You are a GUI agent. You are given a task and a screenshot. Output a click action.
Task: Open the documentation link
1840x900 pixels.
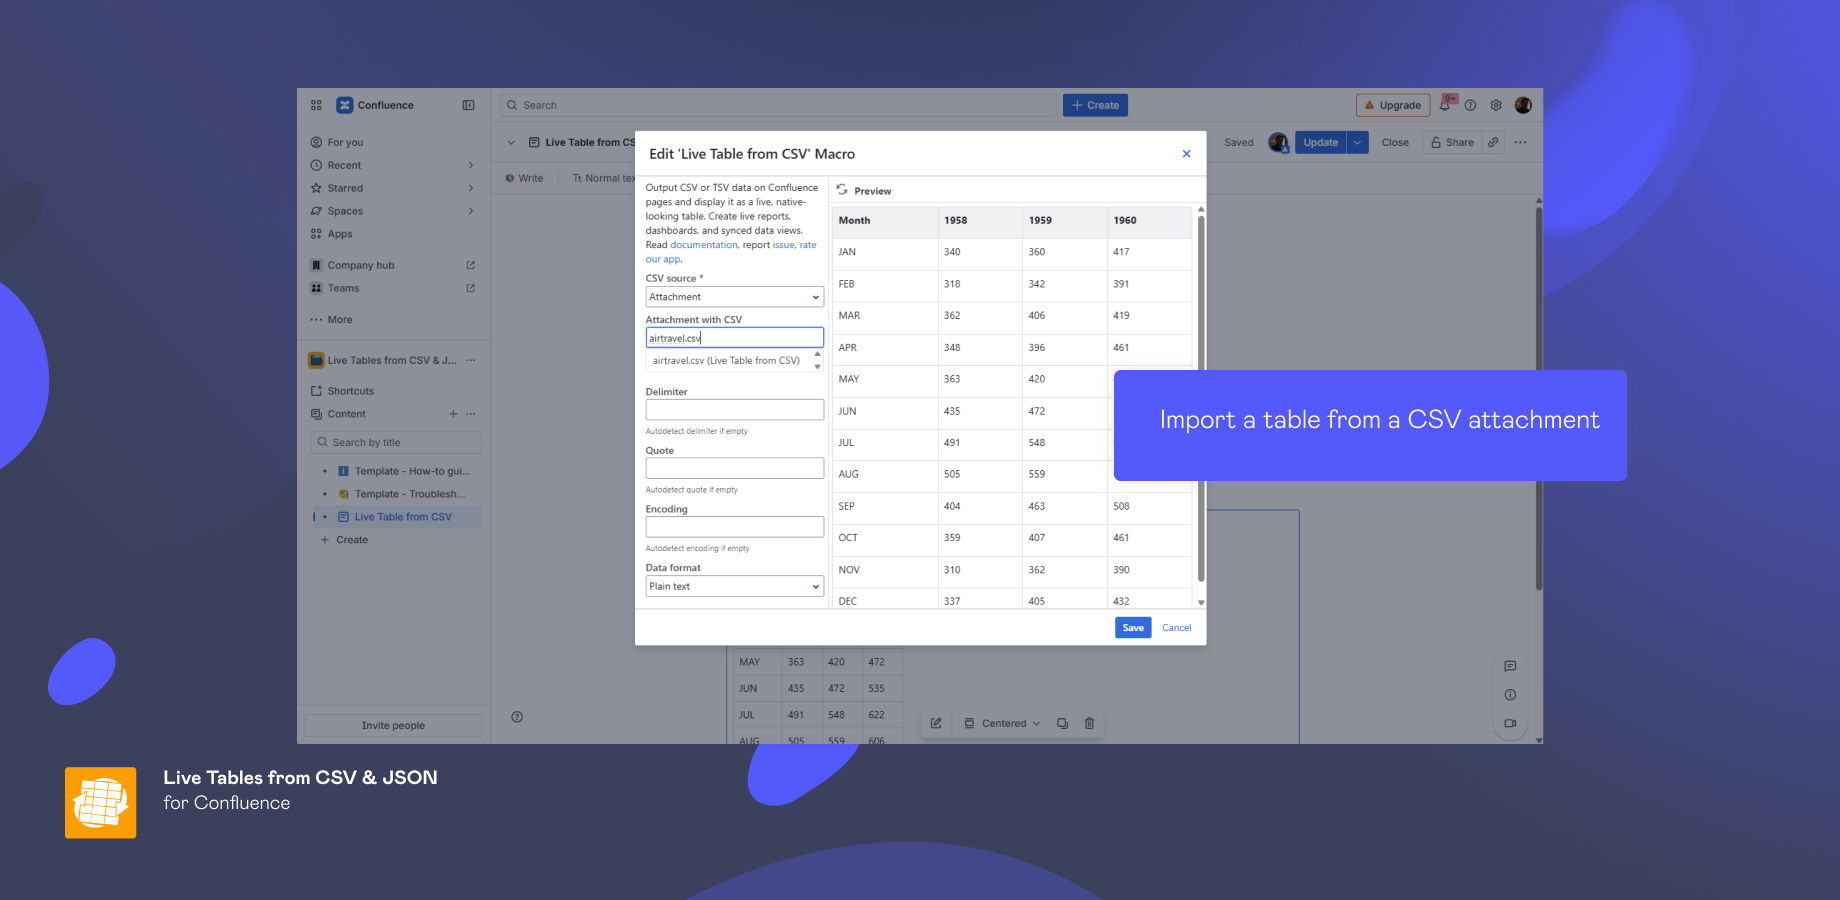[704, 245]
